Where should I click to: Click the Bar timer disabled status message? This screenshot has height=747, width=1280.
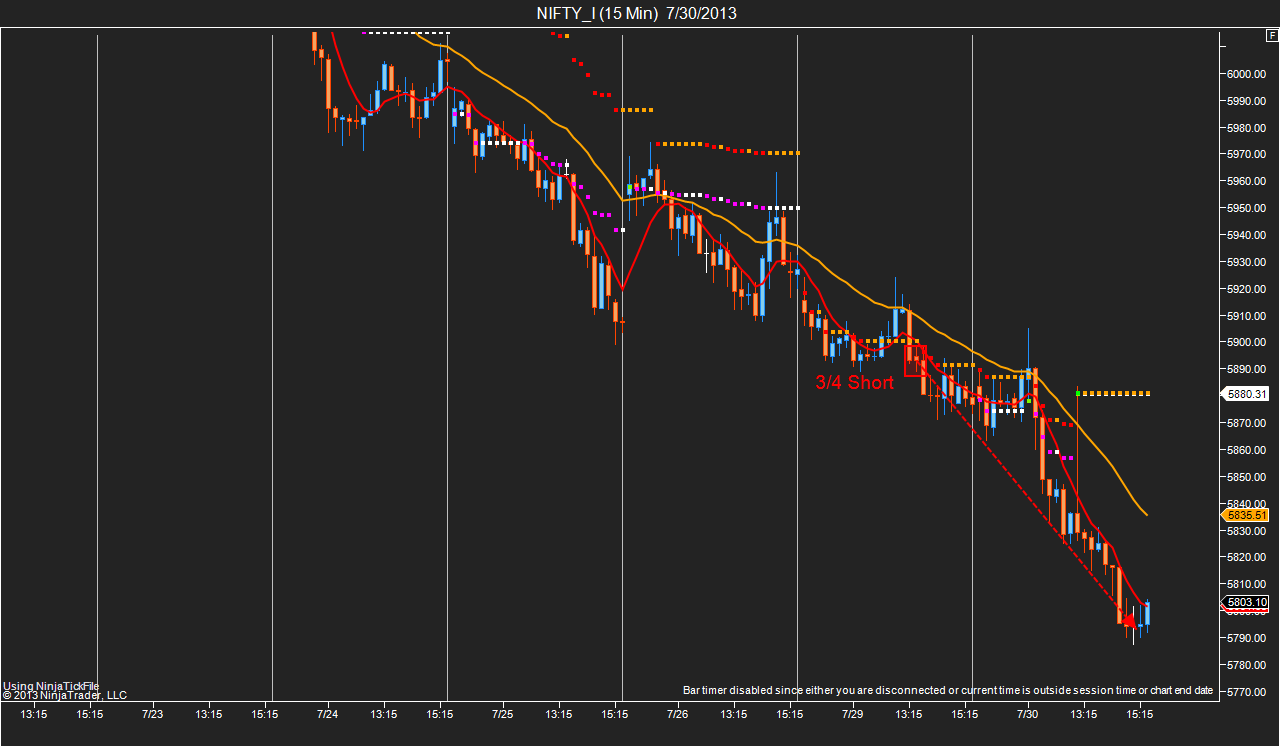tap(948, 691)
